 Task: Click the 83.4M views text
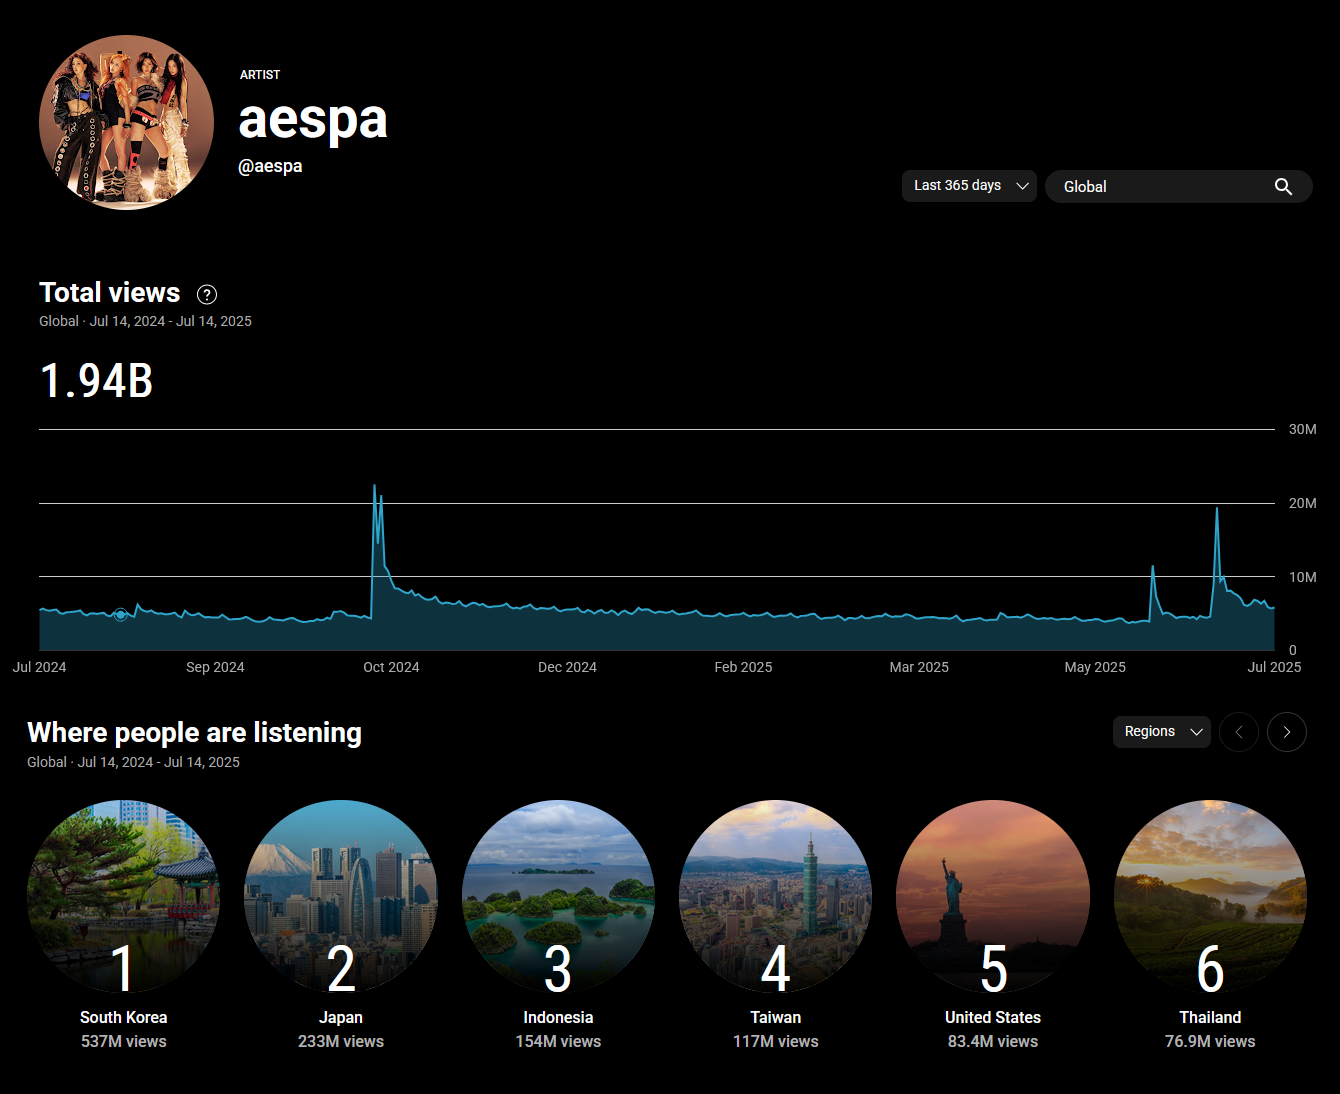click(x=993, y=1041)
